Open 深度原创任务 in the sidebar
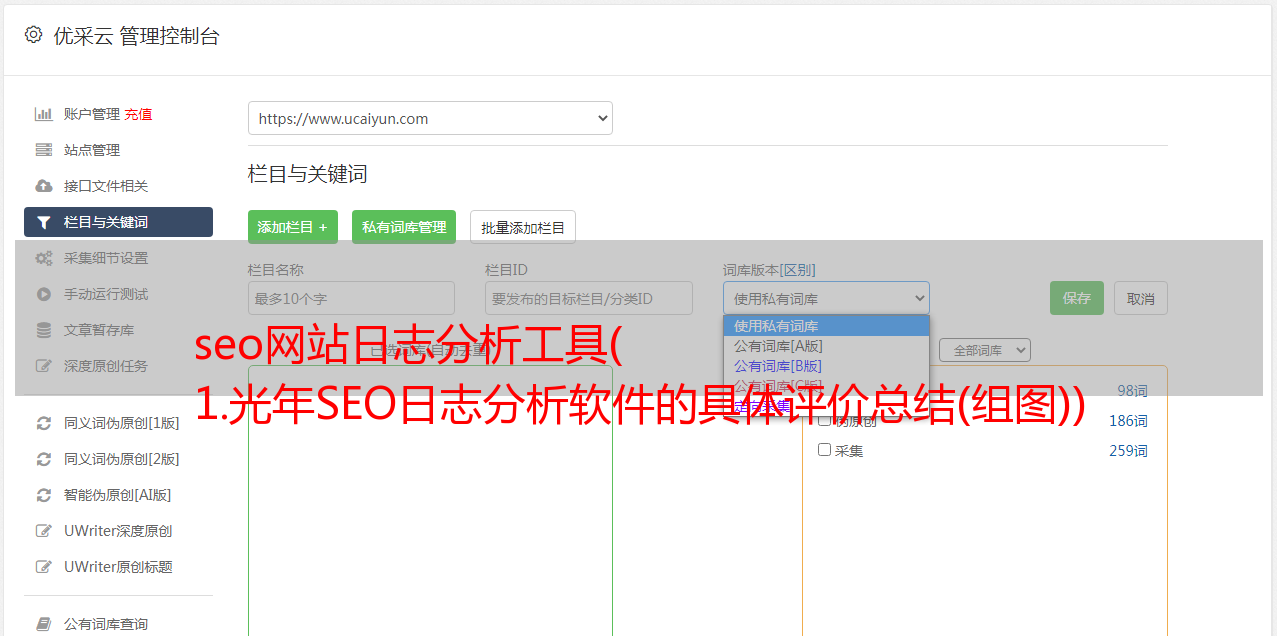This screenshot has height=636, width=1277. [x=106, y=366]
